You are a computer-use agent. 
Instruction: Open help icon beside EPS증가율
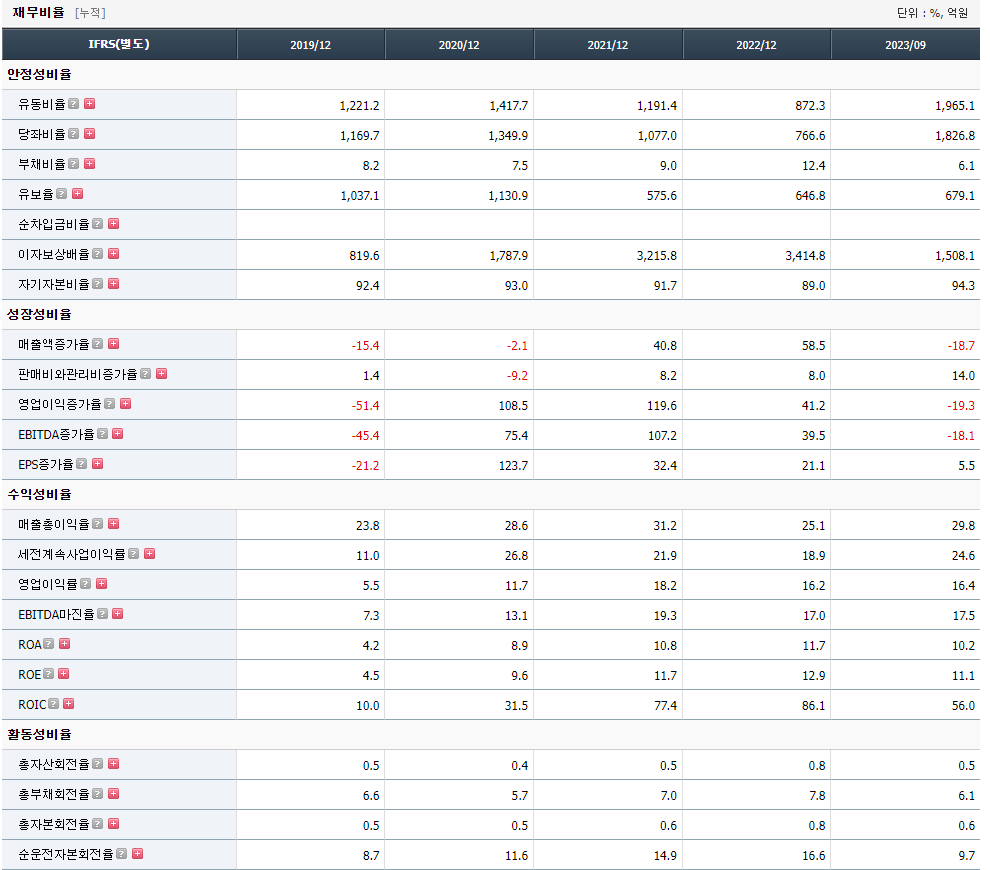81,463
